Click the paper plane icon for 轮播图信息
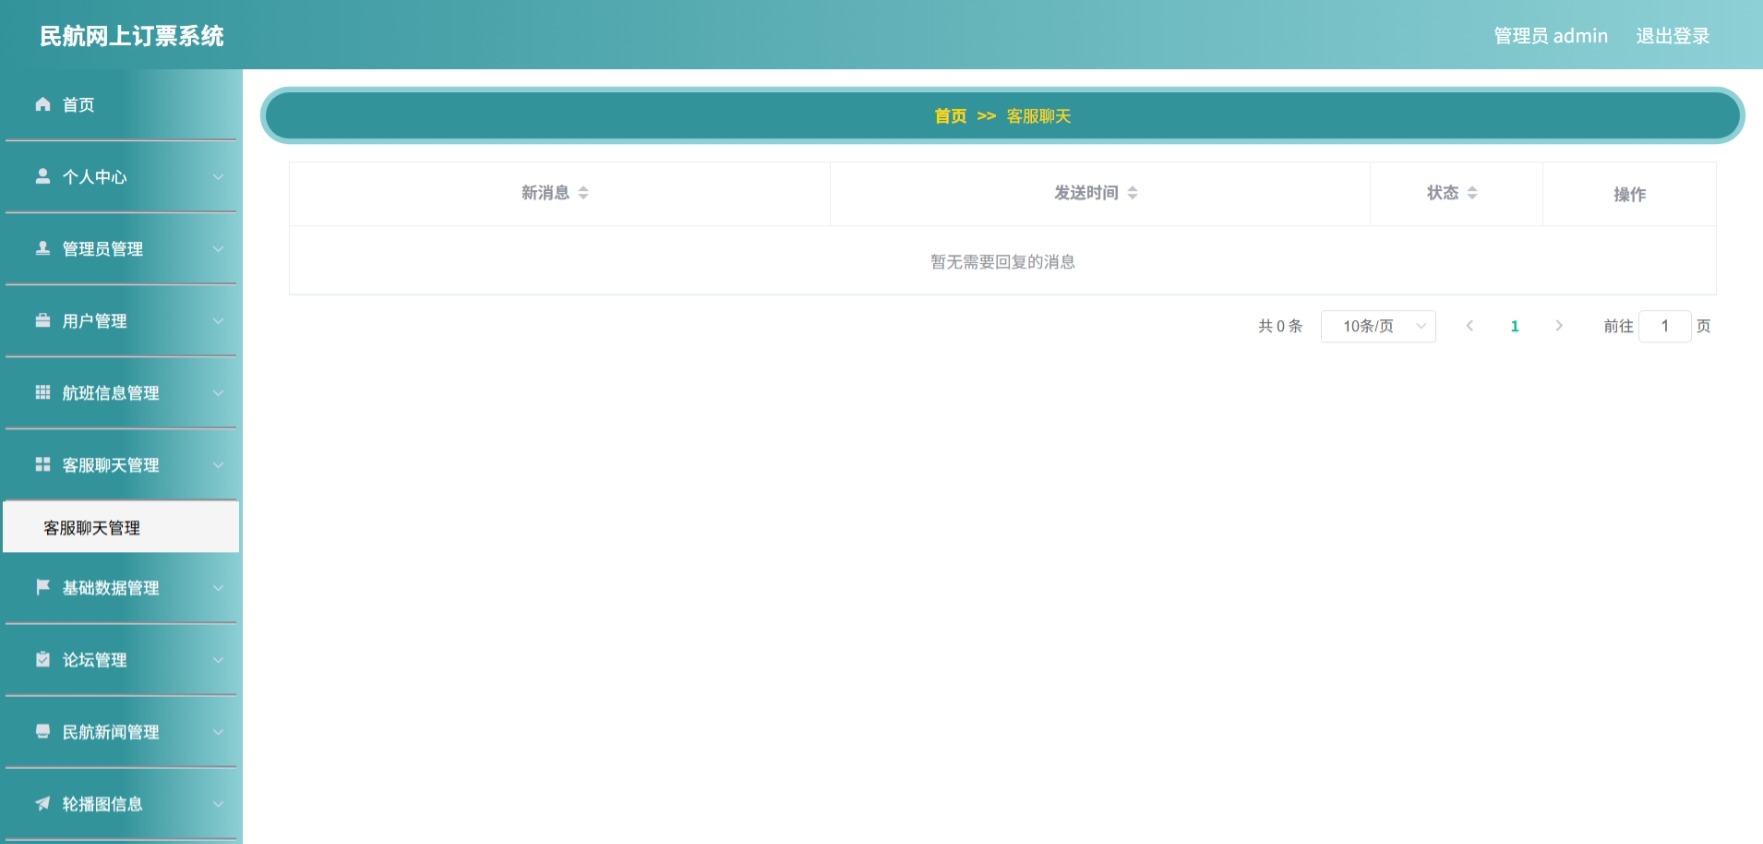The height and width of the screenshot is (844, 1763). [x=43, y=803]
